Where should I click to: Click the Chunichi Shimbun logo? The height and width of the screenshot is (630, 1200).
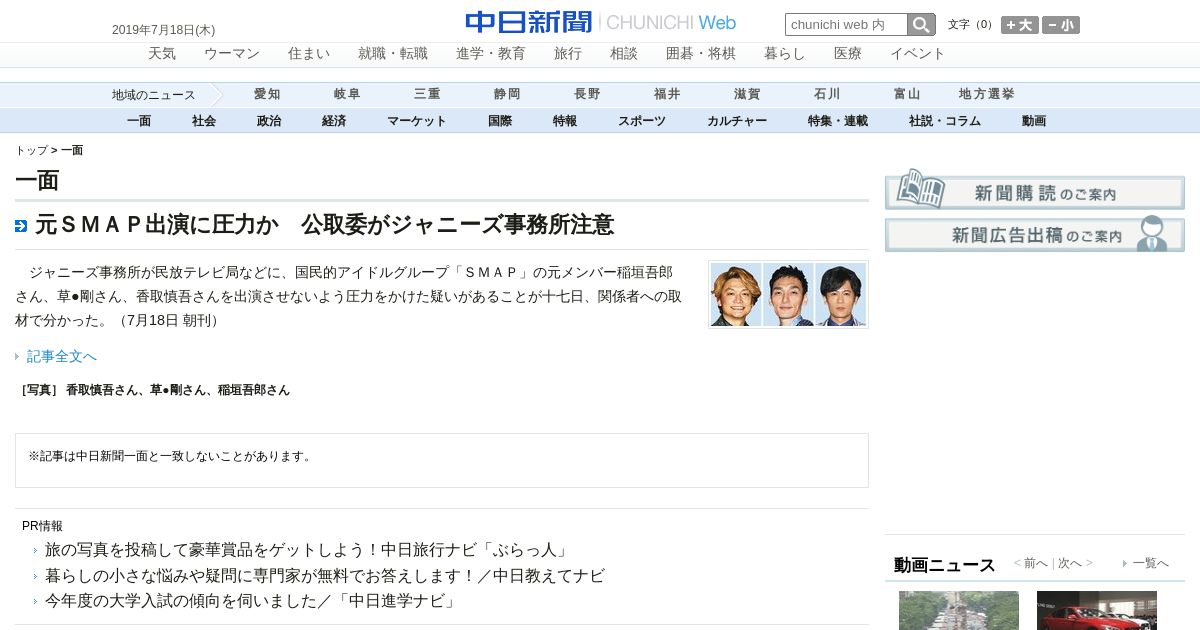(600, 22)
